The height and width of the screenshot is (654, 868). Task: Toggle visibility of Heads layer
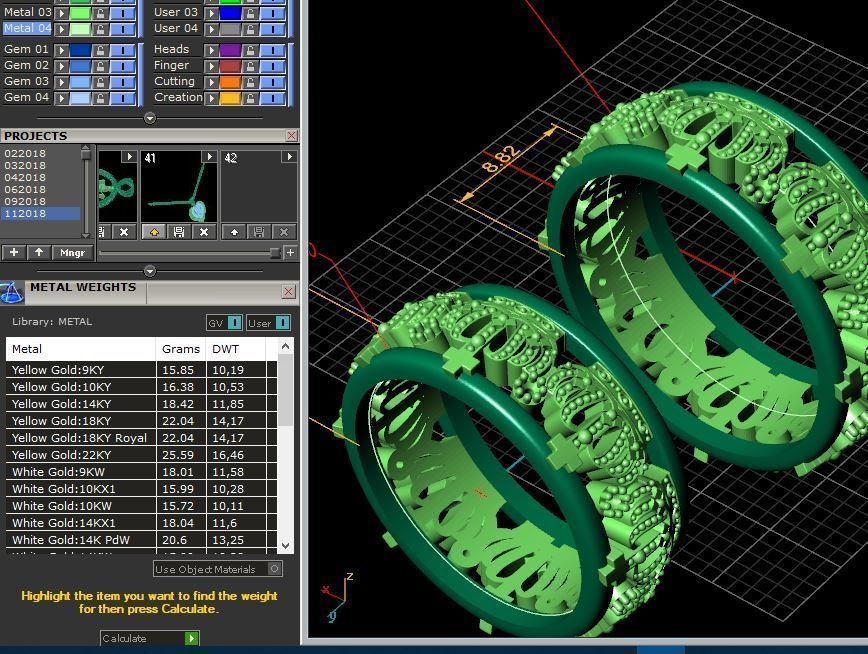[272, 50]
